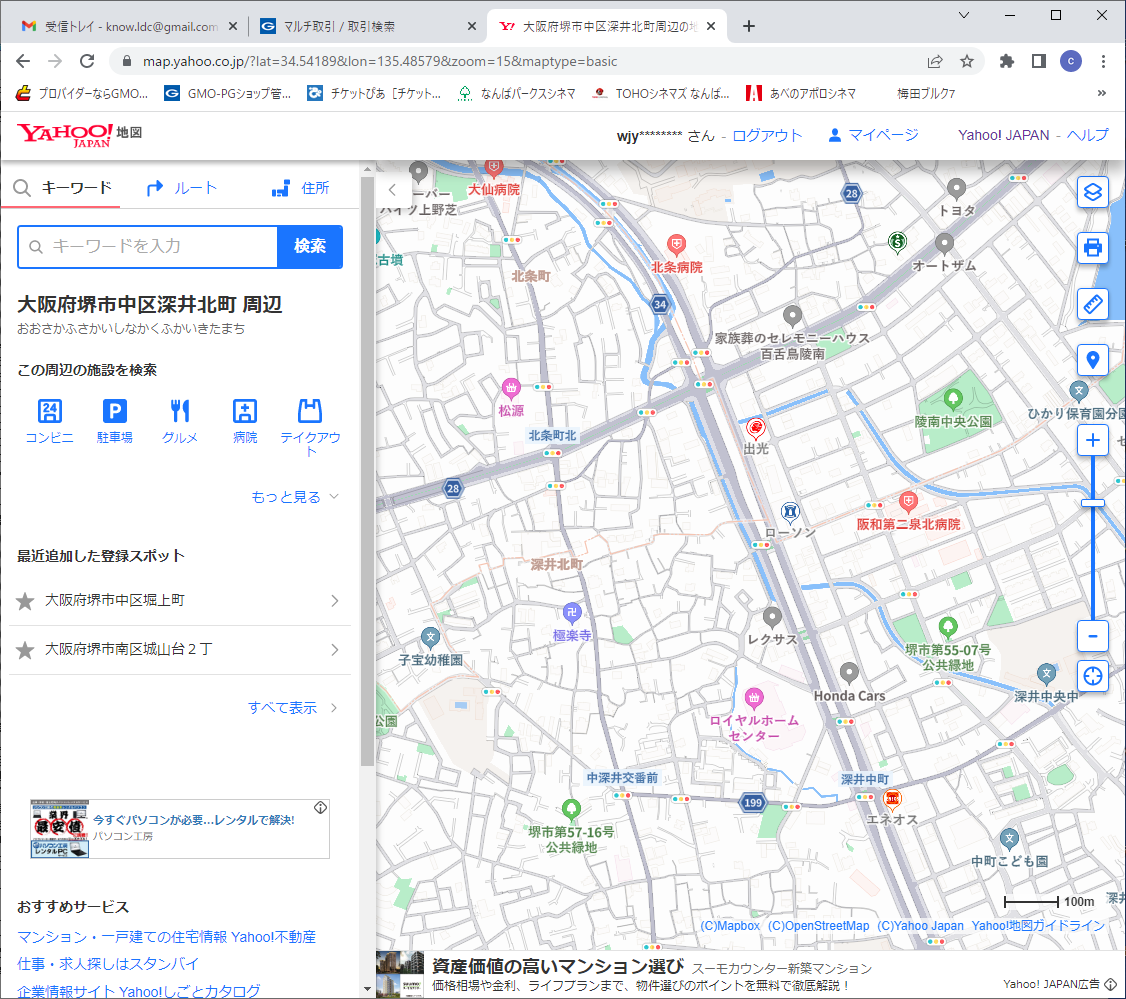Select the distance ruler tool
The width and height of the screenshot is (1126, 999).
(1092, 304)
